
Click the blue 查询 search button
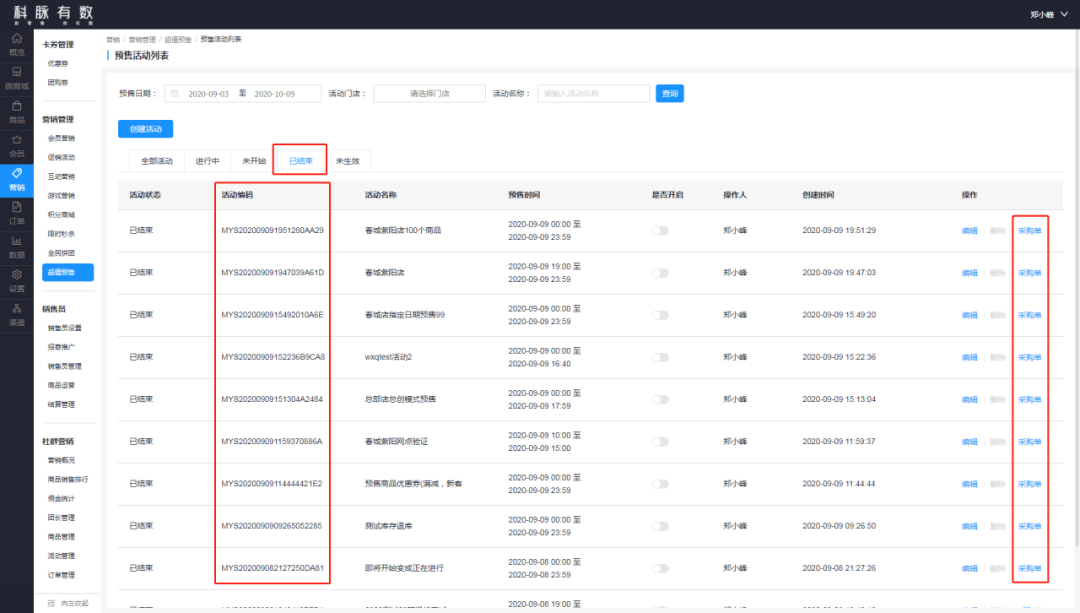[669, 94]
